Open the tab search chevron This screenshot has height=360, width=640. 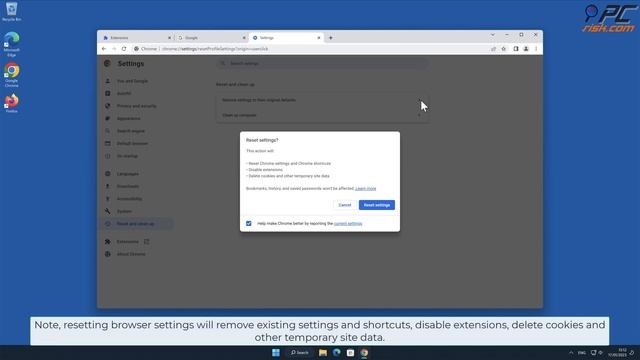point(493,35)
